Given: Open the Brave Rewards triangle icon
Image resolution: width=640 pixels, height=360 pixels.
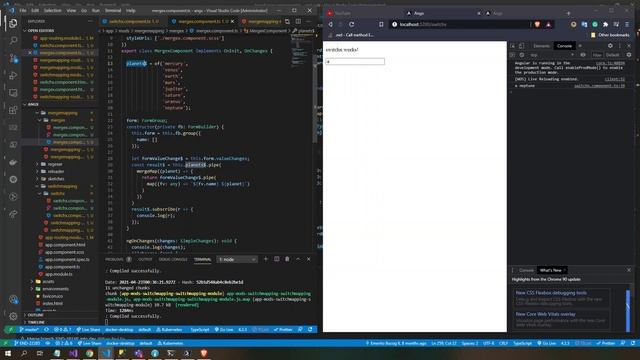Looking at the screenshot, I should click(x=548, y=24).
